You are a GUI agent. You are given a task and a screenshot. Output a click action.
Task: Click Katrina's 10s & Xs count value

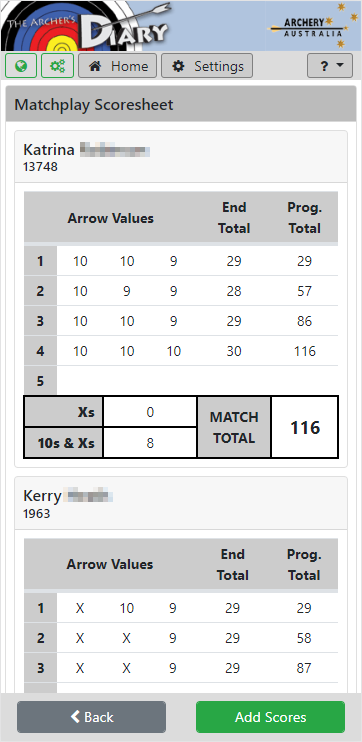pyautogui.click(x=150, y=443)
